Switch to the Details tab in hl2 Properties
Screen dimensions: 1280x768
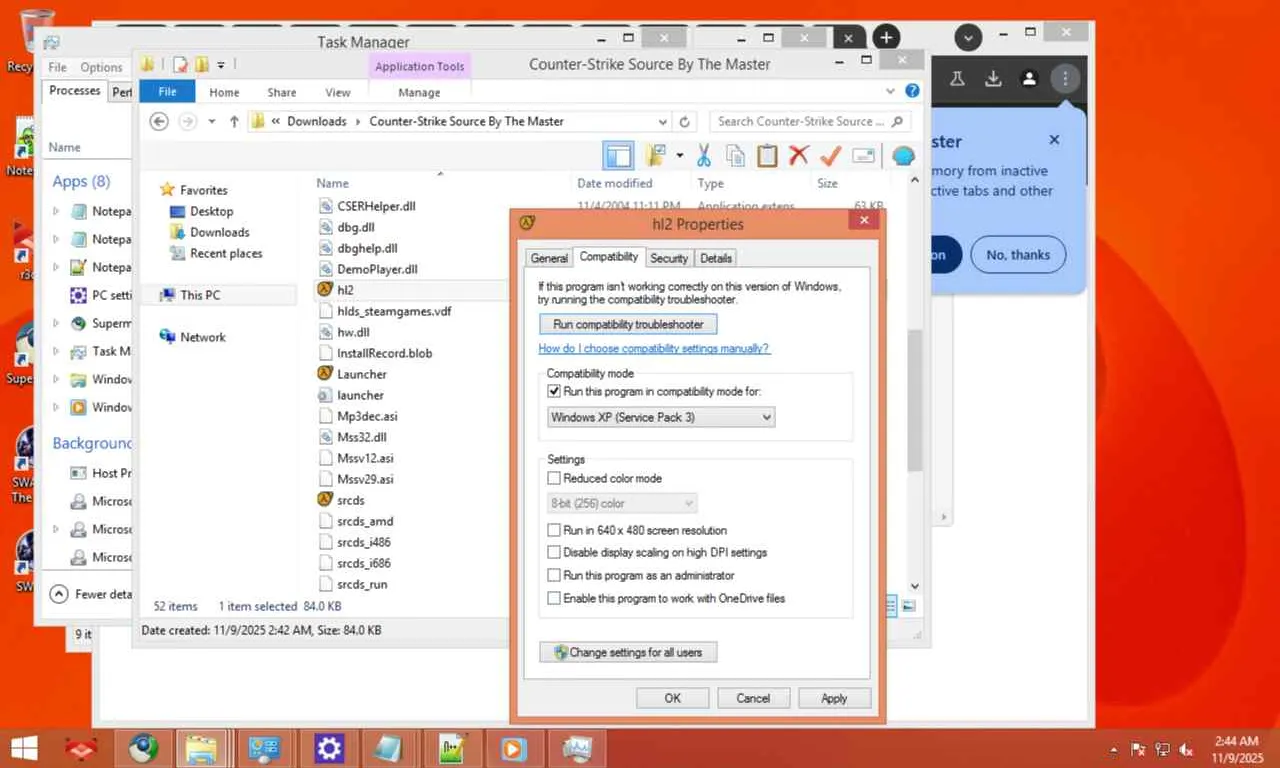tap(716, 258)
